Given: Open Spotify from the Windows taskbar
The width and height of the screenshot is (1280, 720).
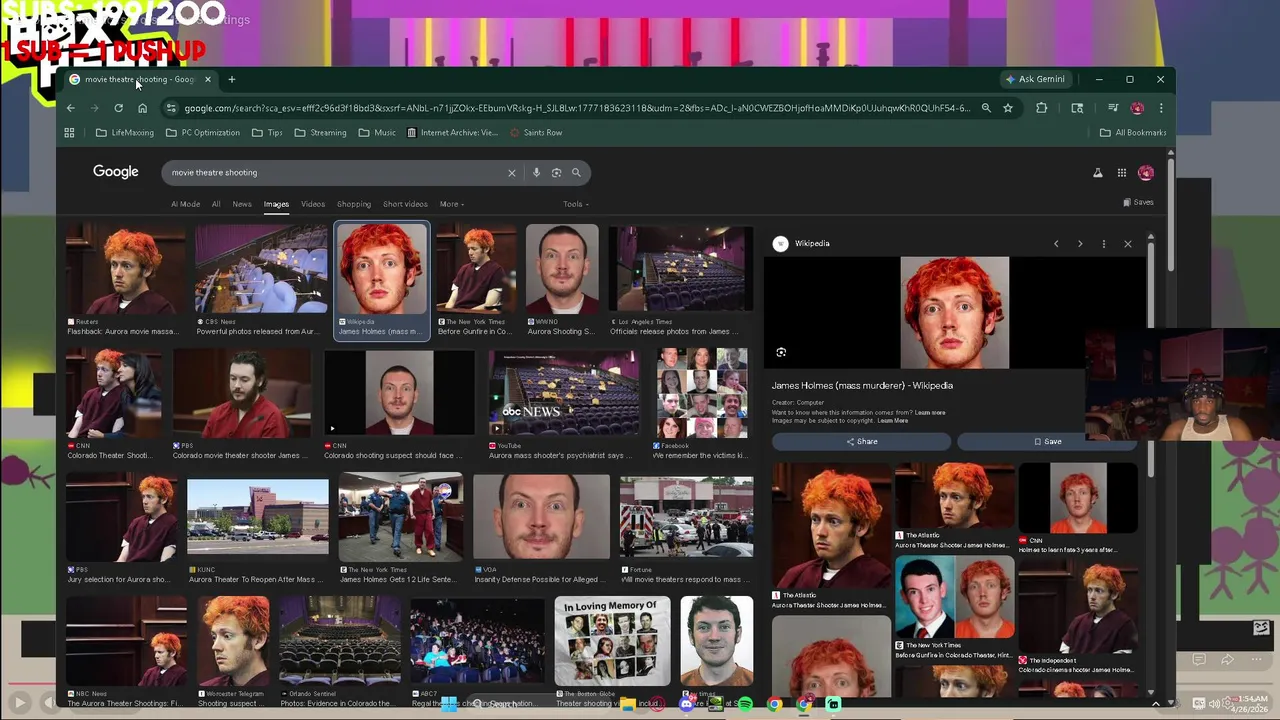Looking at the screenshot, I should point(744,704).
